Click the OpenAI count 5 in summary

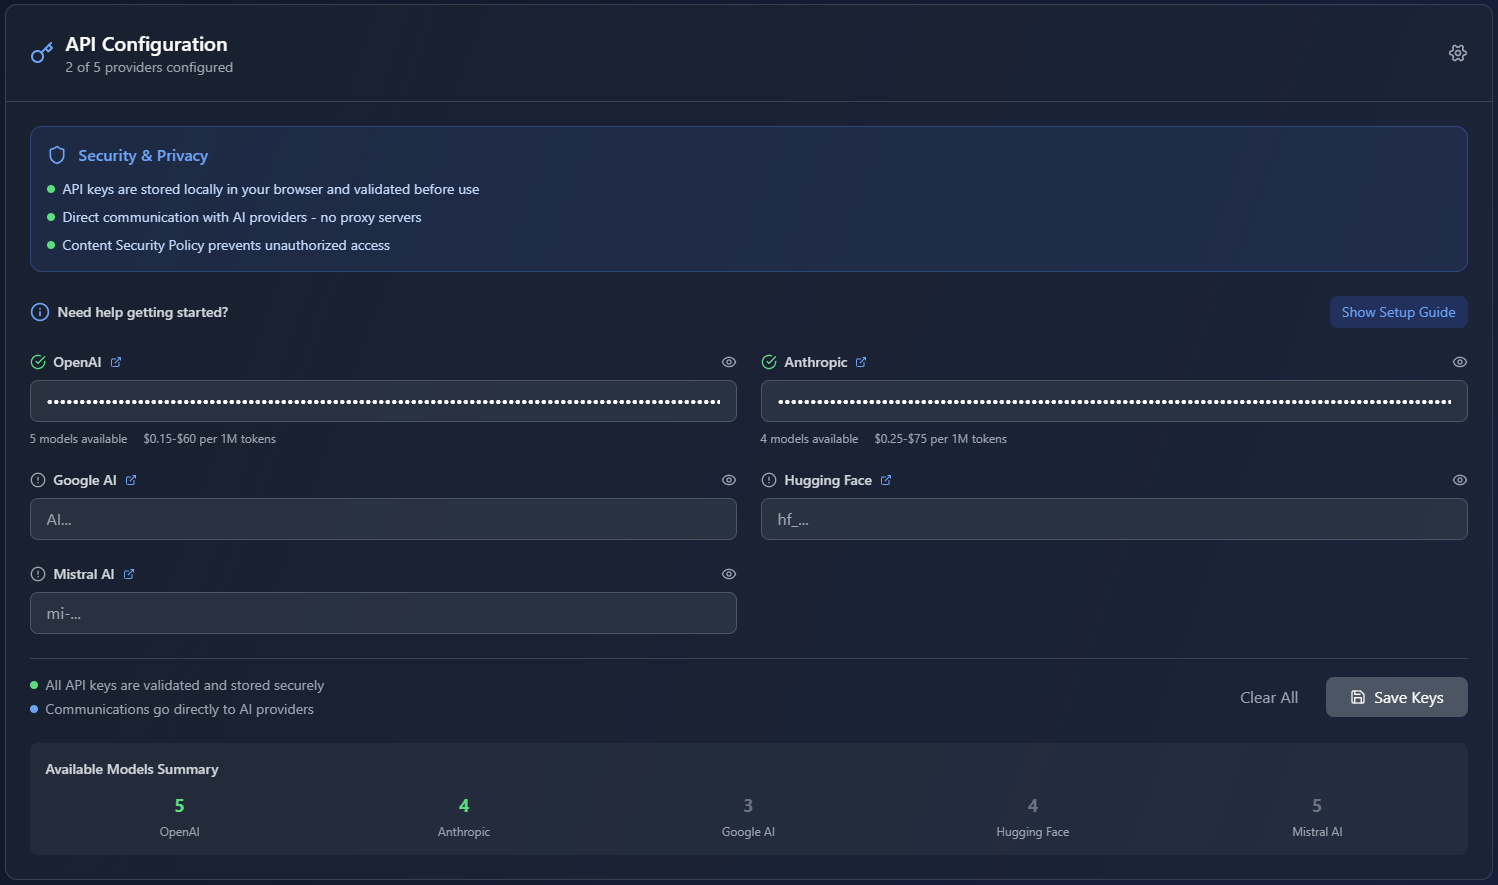180,806
